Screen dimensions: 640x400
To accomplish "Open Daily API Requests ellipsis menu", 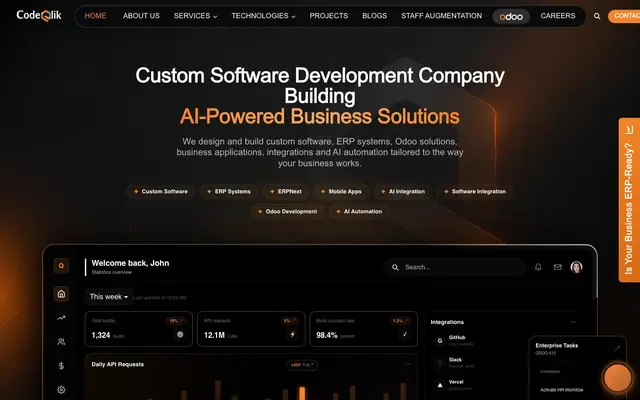I will pyautogui.click(x=408, y=364).
